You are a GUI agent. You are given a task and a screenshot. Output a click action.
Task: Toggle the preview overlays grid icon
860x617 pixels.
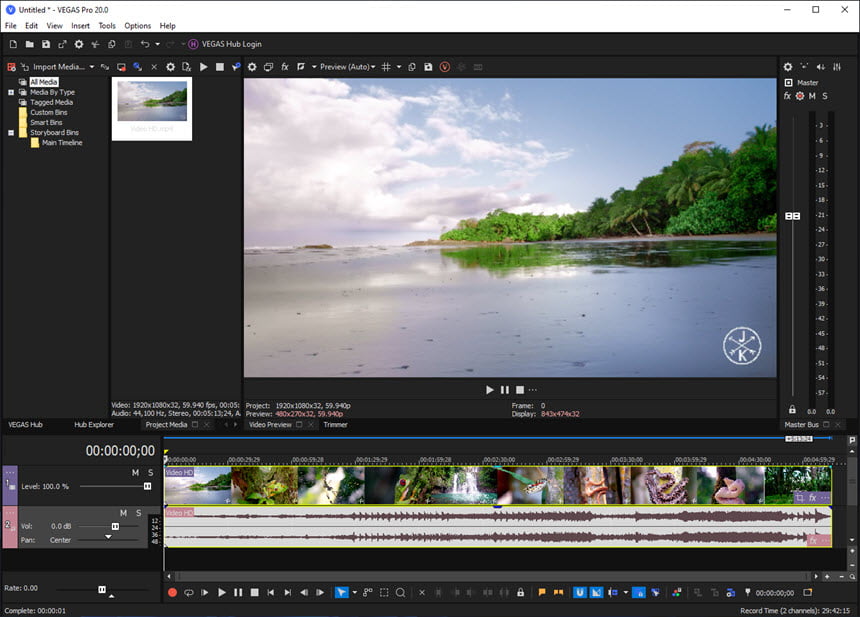386,67
